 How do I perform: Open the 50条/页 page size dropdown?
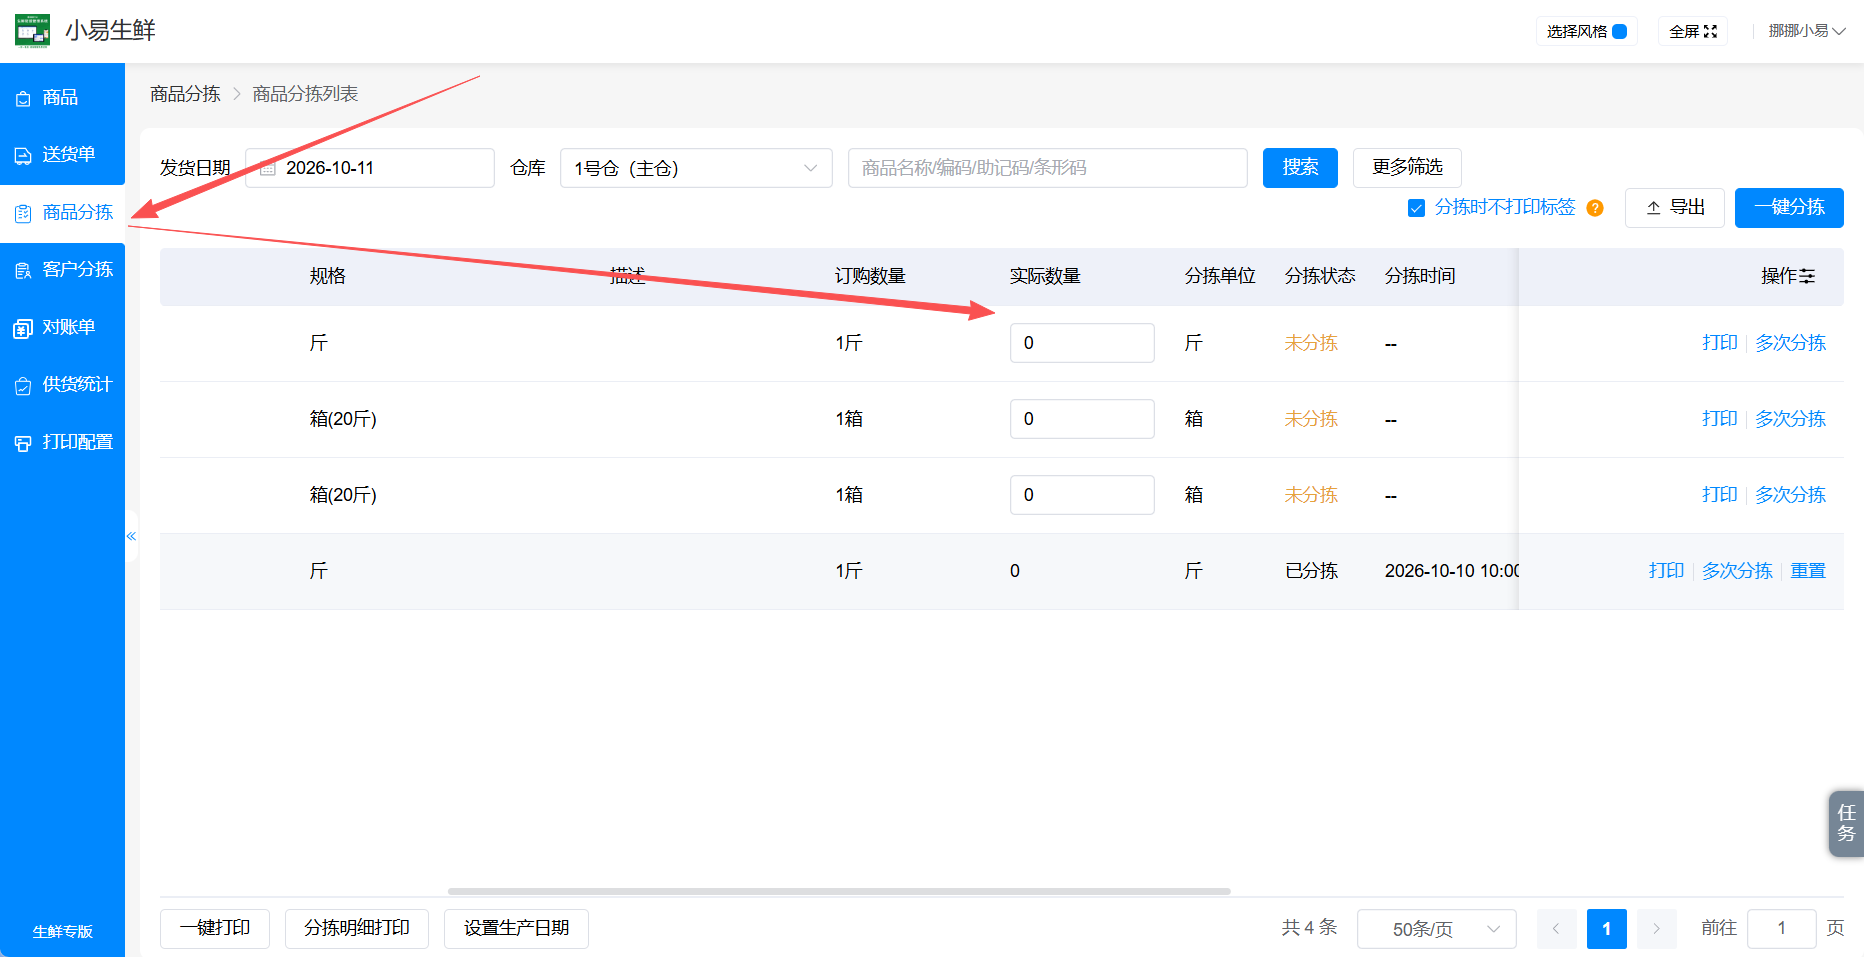pos(1436,929)
